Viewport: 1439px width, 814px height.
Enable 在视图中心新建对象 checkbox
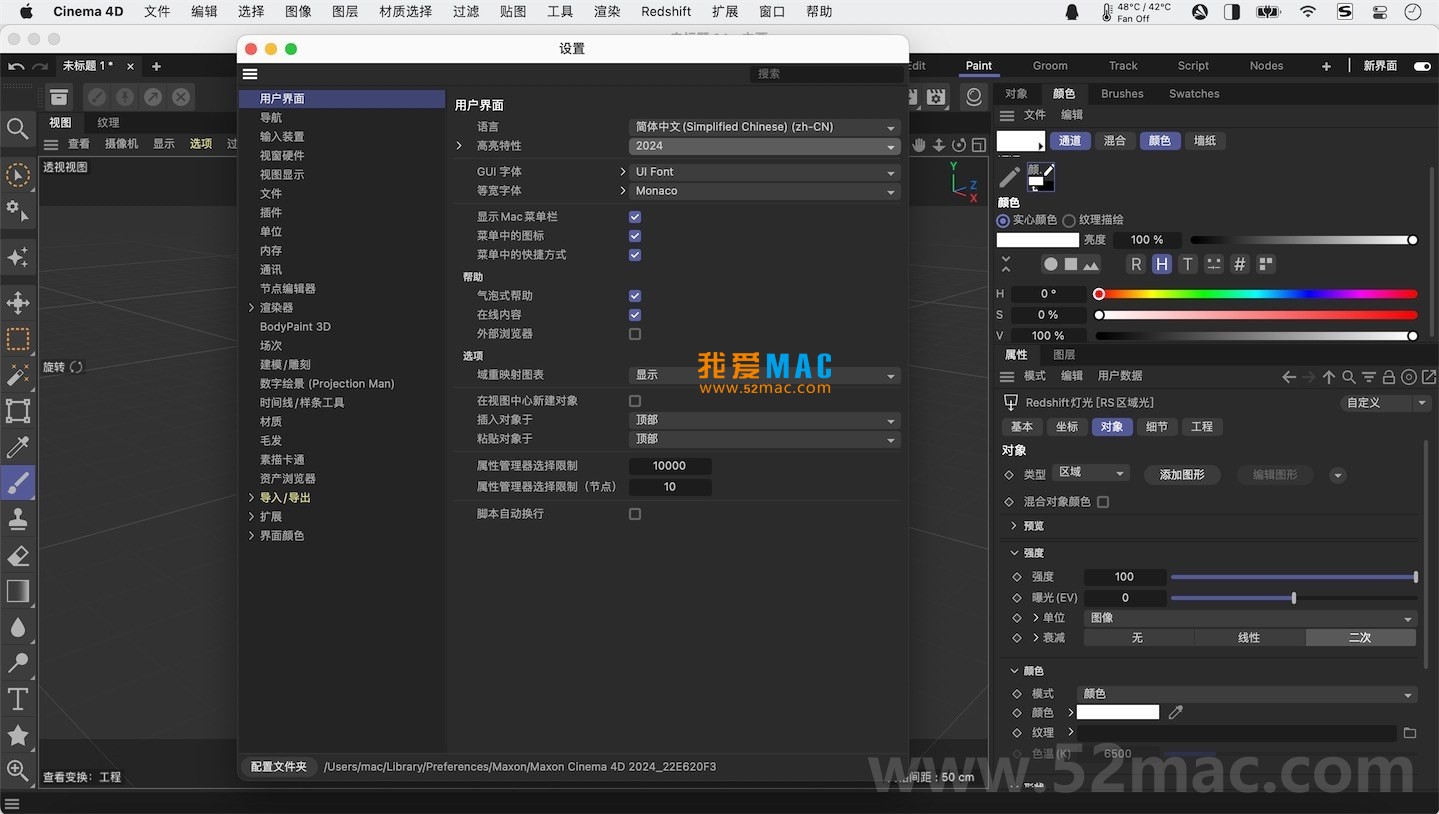pyautogui.click(x=635, y=401)
